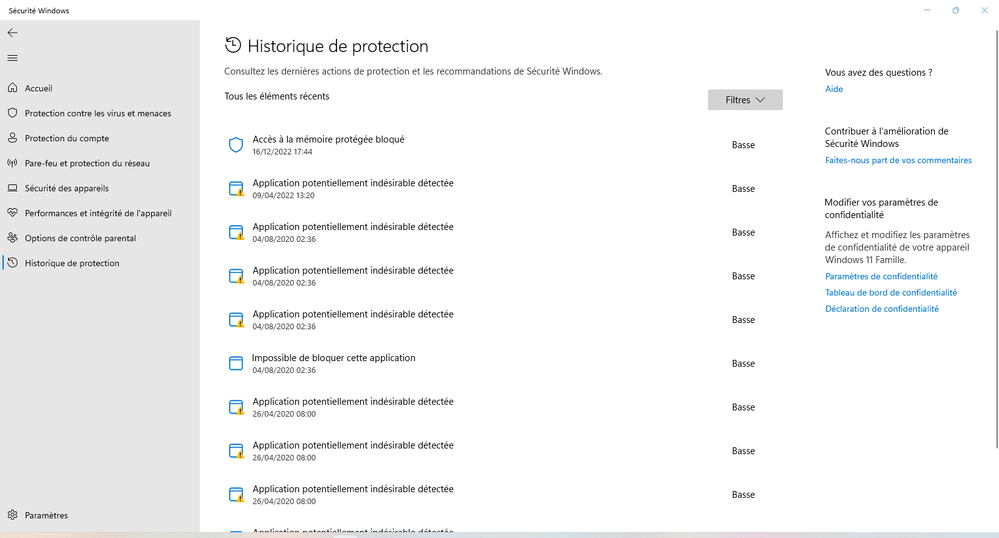Click the Protection du compte person icon
Screen dimensions: 999x538
click(x=13, y=138)
